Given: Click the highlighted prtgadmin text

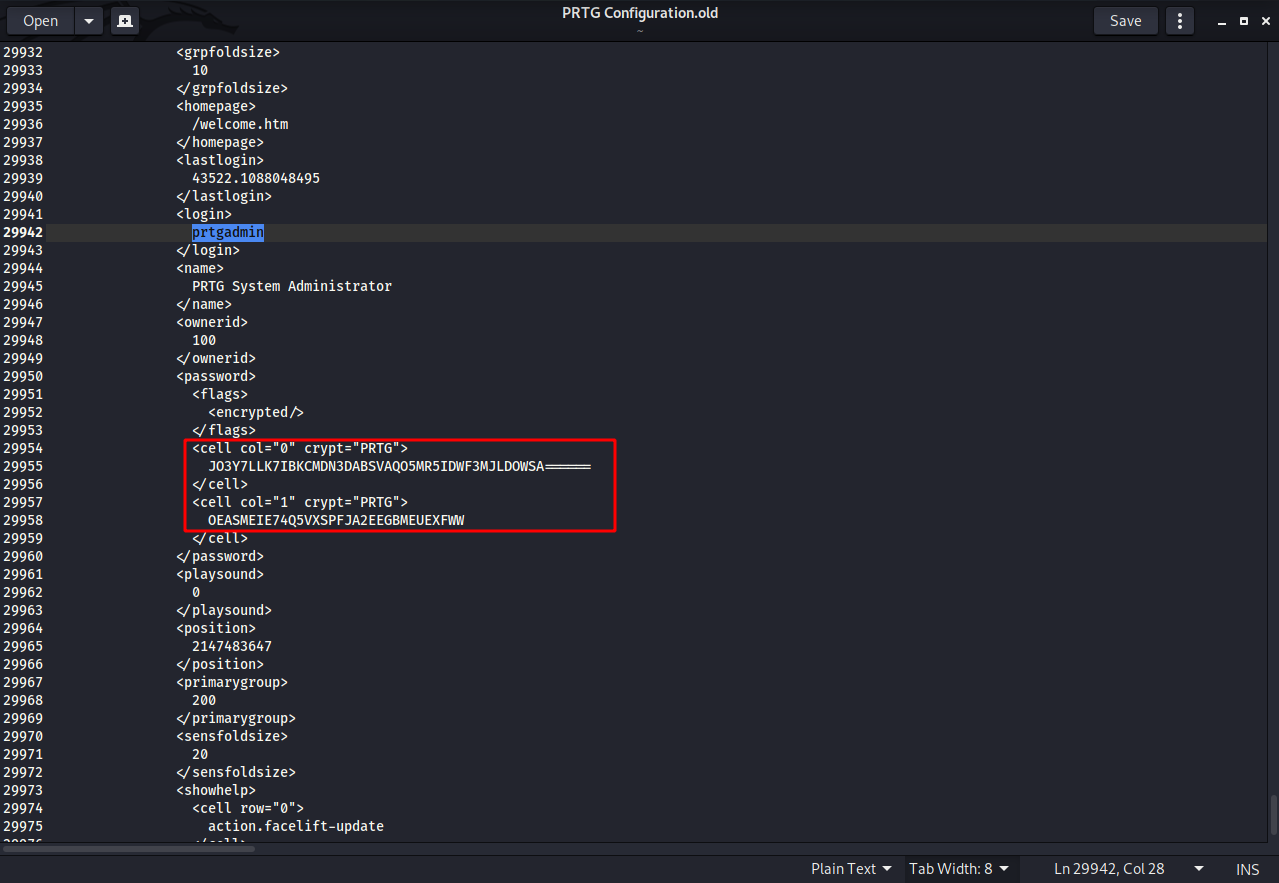Looking at the screenshot, I should 228,232.
